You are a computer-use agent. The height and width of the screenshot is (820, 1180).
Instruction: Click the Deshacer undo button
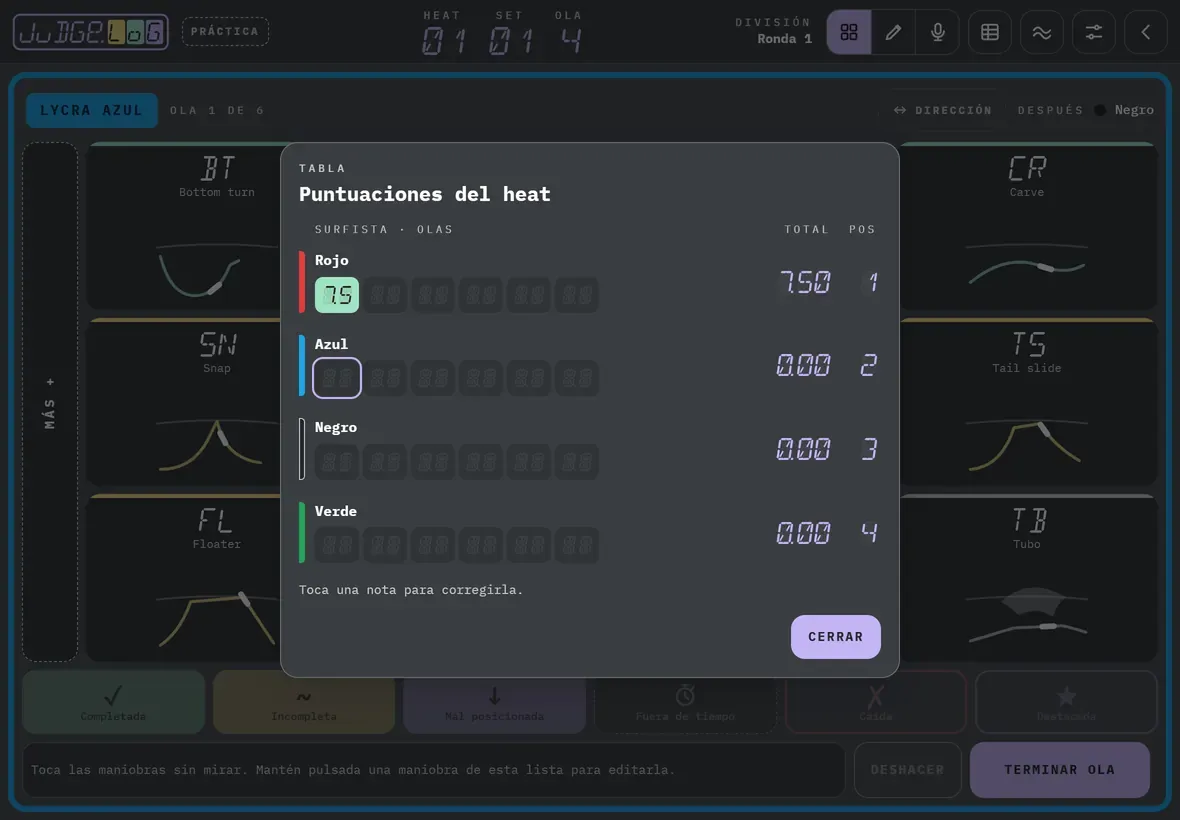coord(908,770)
